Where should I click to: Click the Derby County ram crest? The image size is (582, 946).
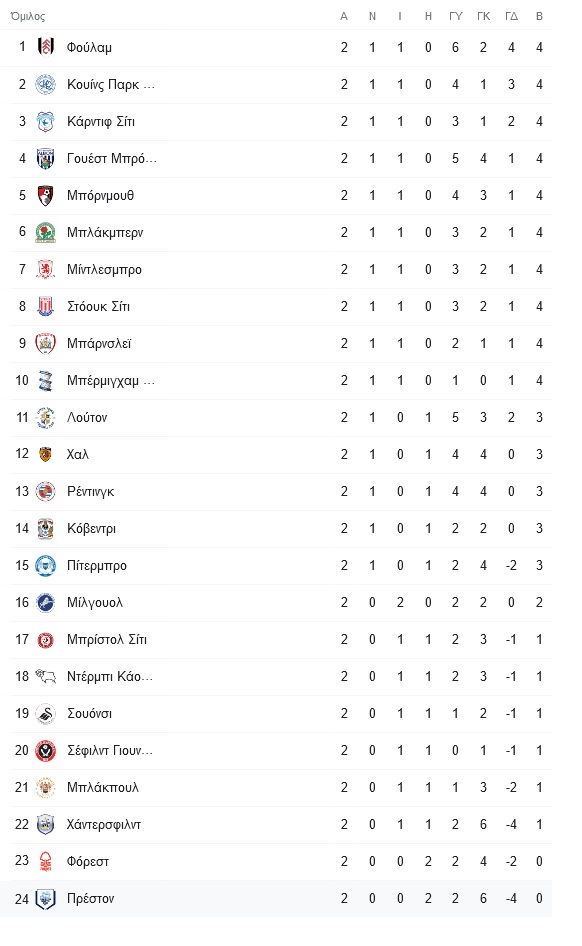(45, 676)
